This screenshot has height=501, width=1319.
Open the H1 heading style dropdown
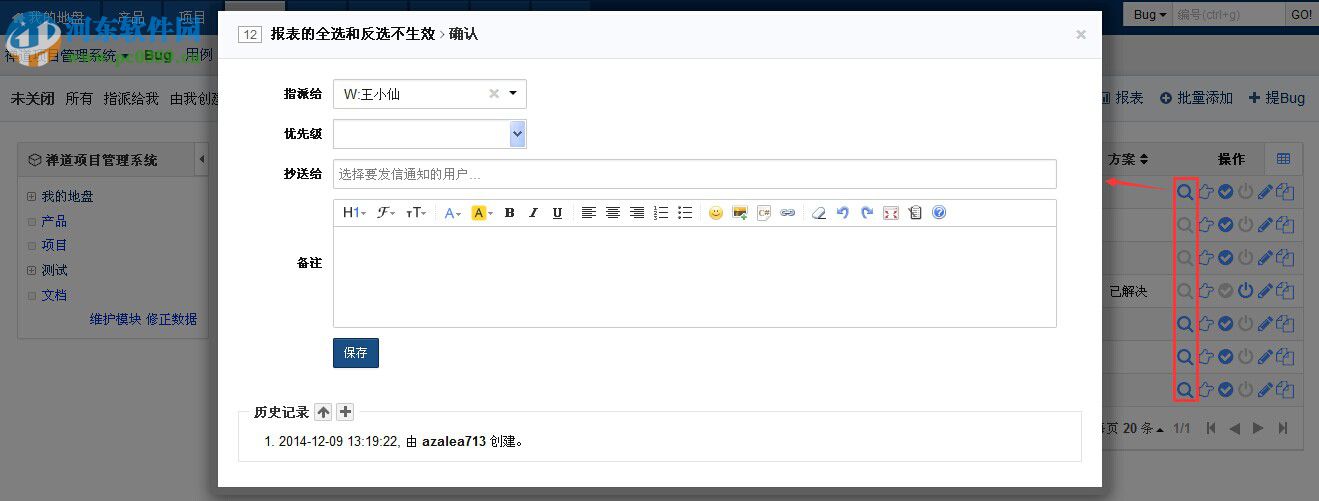tap(354, 213)
